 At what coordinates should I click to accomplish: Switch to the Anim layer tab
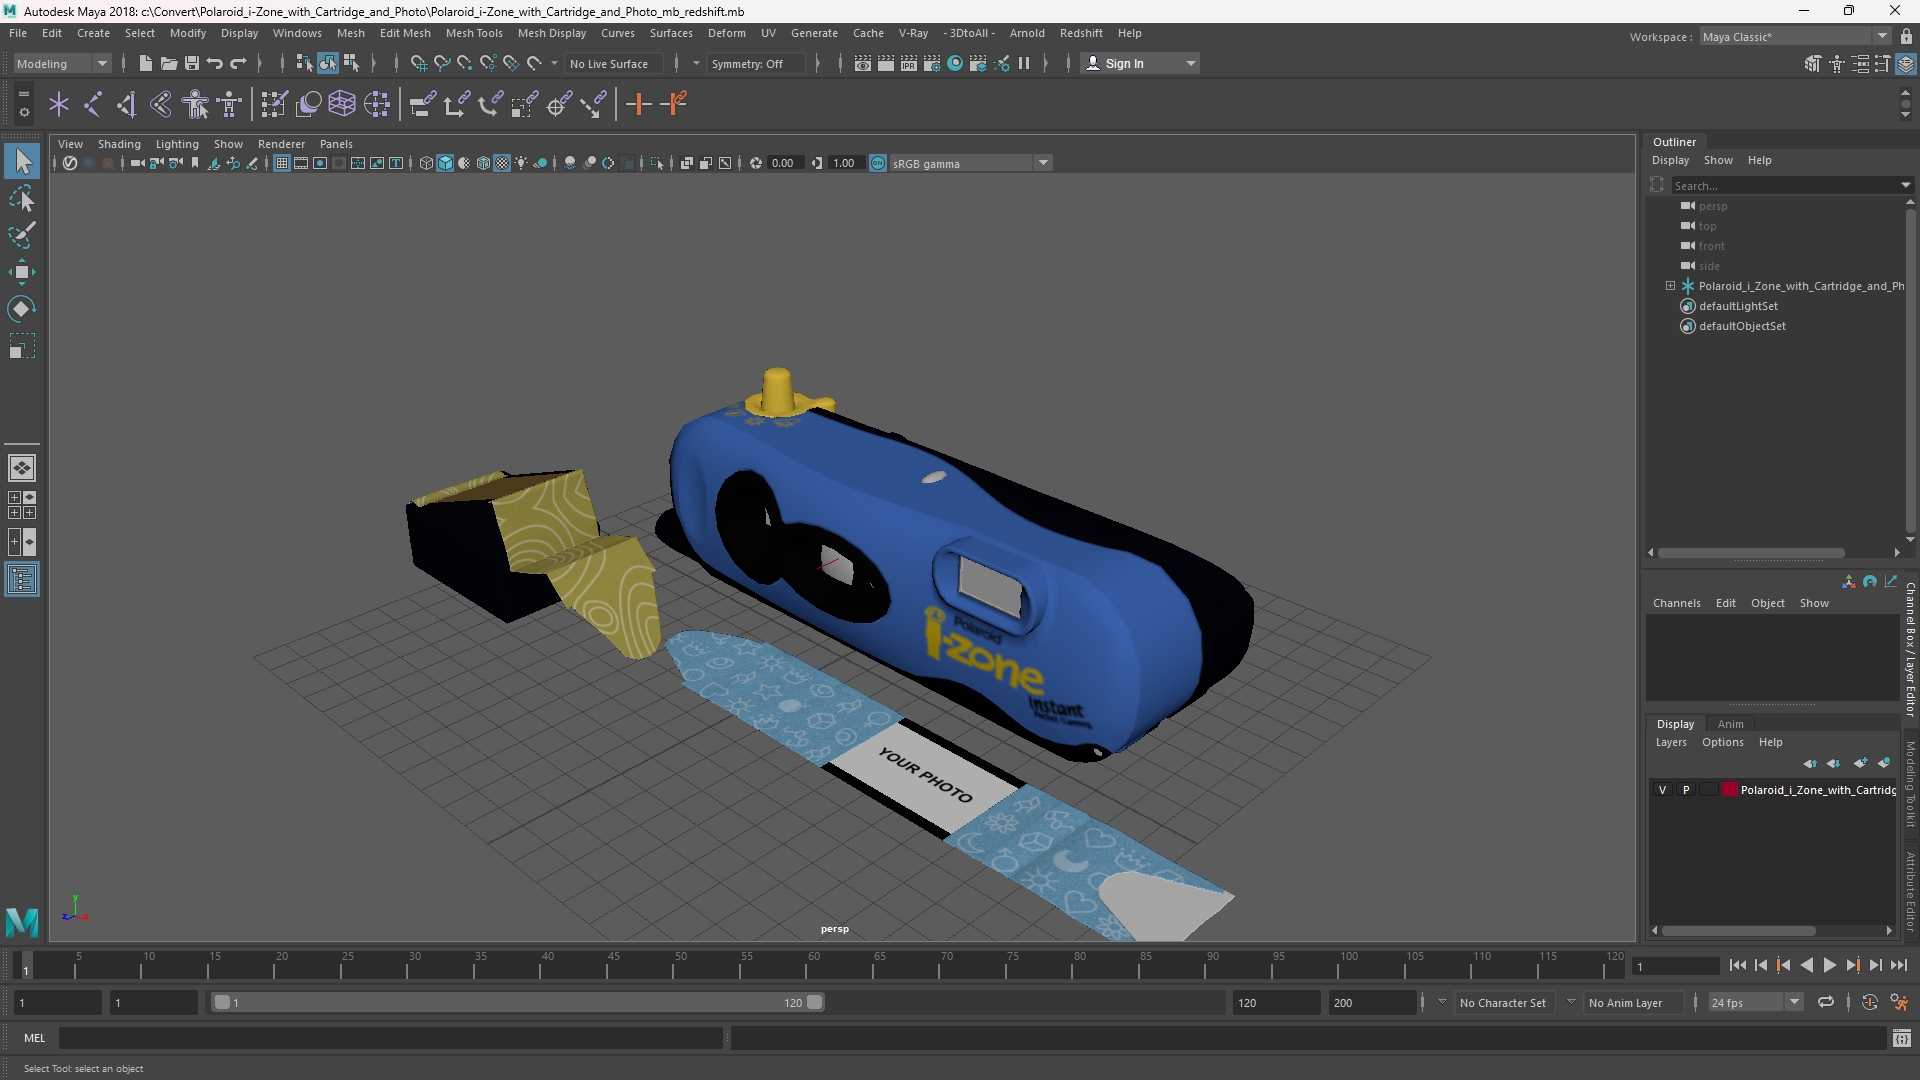[1730, 724]
